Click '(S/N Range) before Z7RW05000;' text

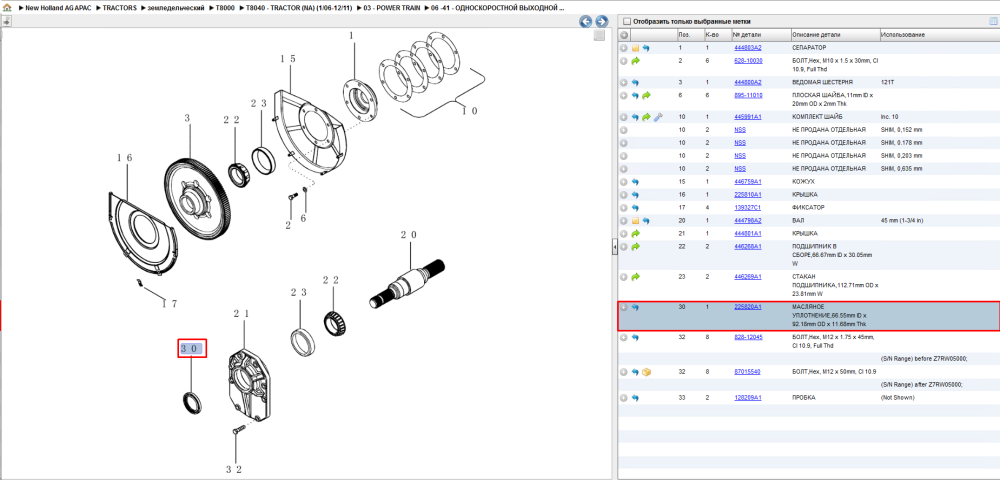tap(924, 359)
